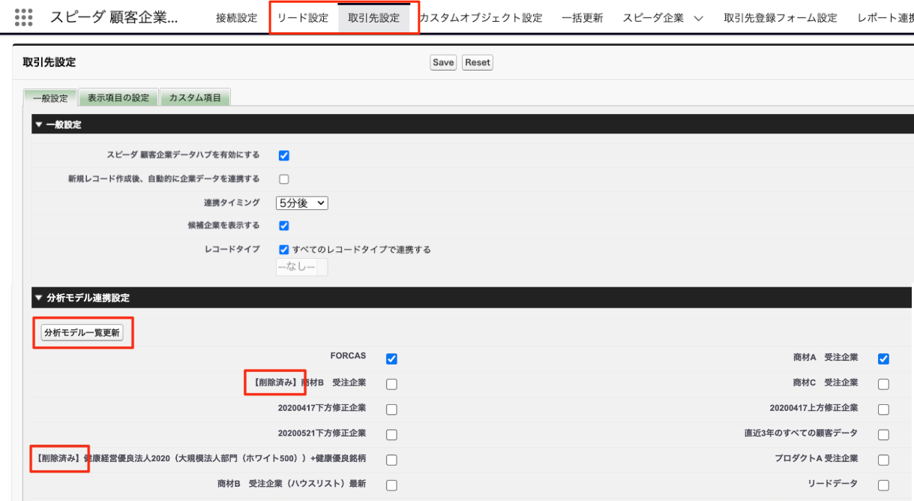914x501 pixels.
Task: Click the 連携タイミング label
Action: (231, 202)
